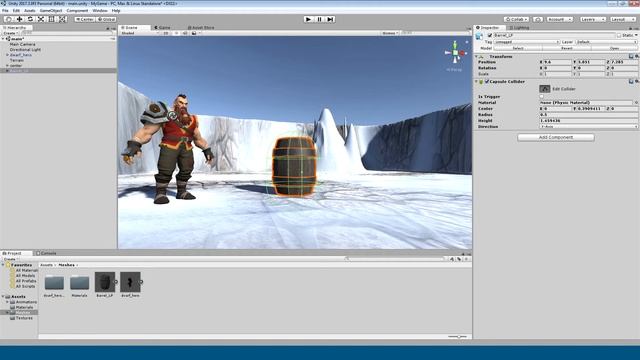Click the model Revert button
This screenshot has width=640, height=360.
click(x=567, y=48)
